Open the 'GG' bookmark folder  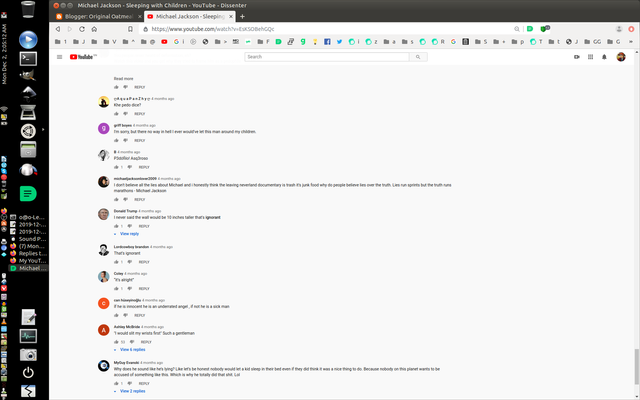point(593,42)
